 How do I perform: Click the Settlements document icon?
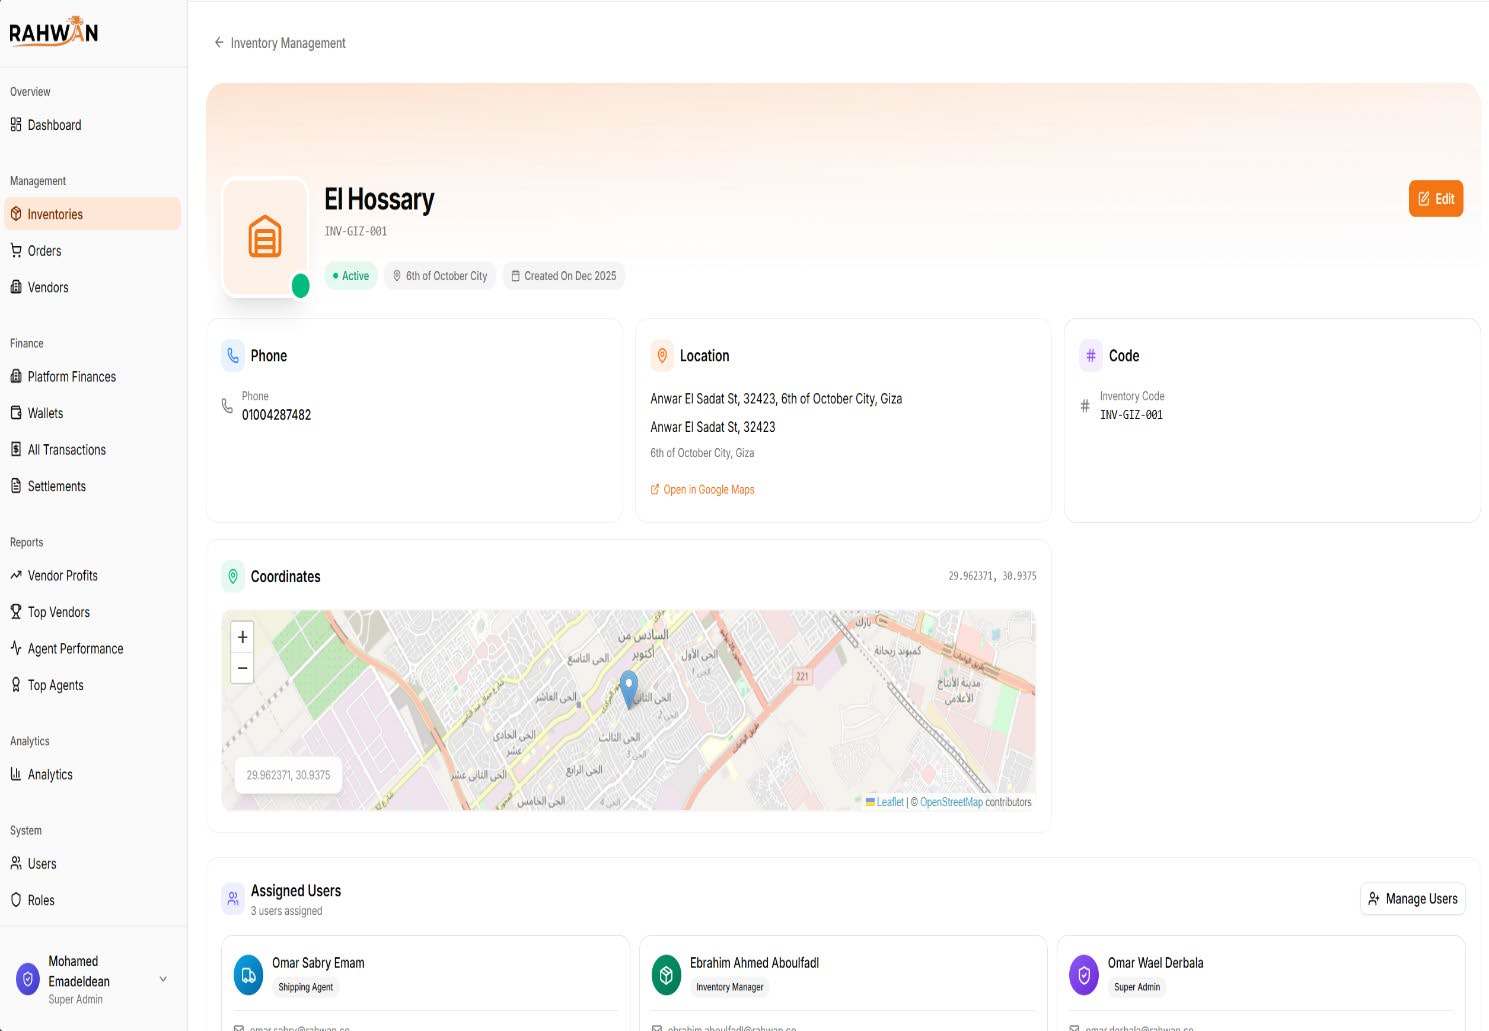tap(16, 486)
